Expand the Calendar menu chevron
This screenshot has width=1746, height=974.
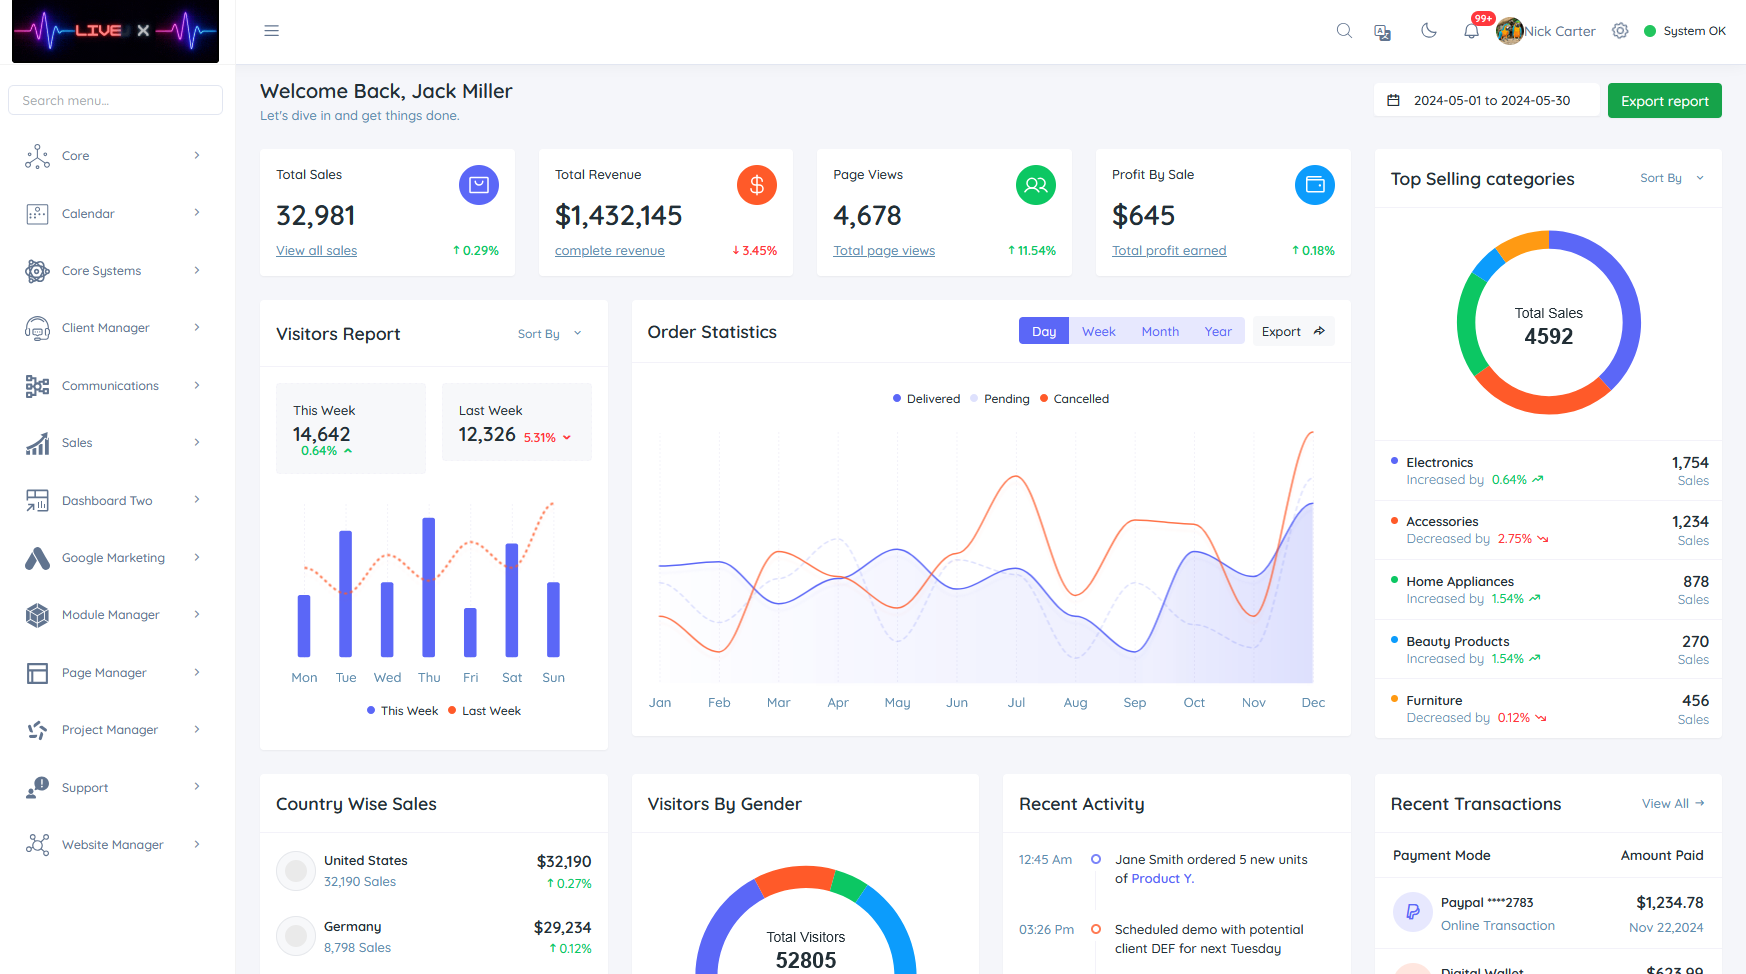(197, 212)
